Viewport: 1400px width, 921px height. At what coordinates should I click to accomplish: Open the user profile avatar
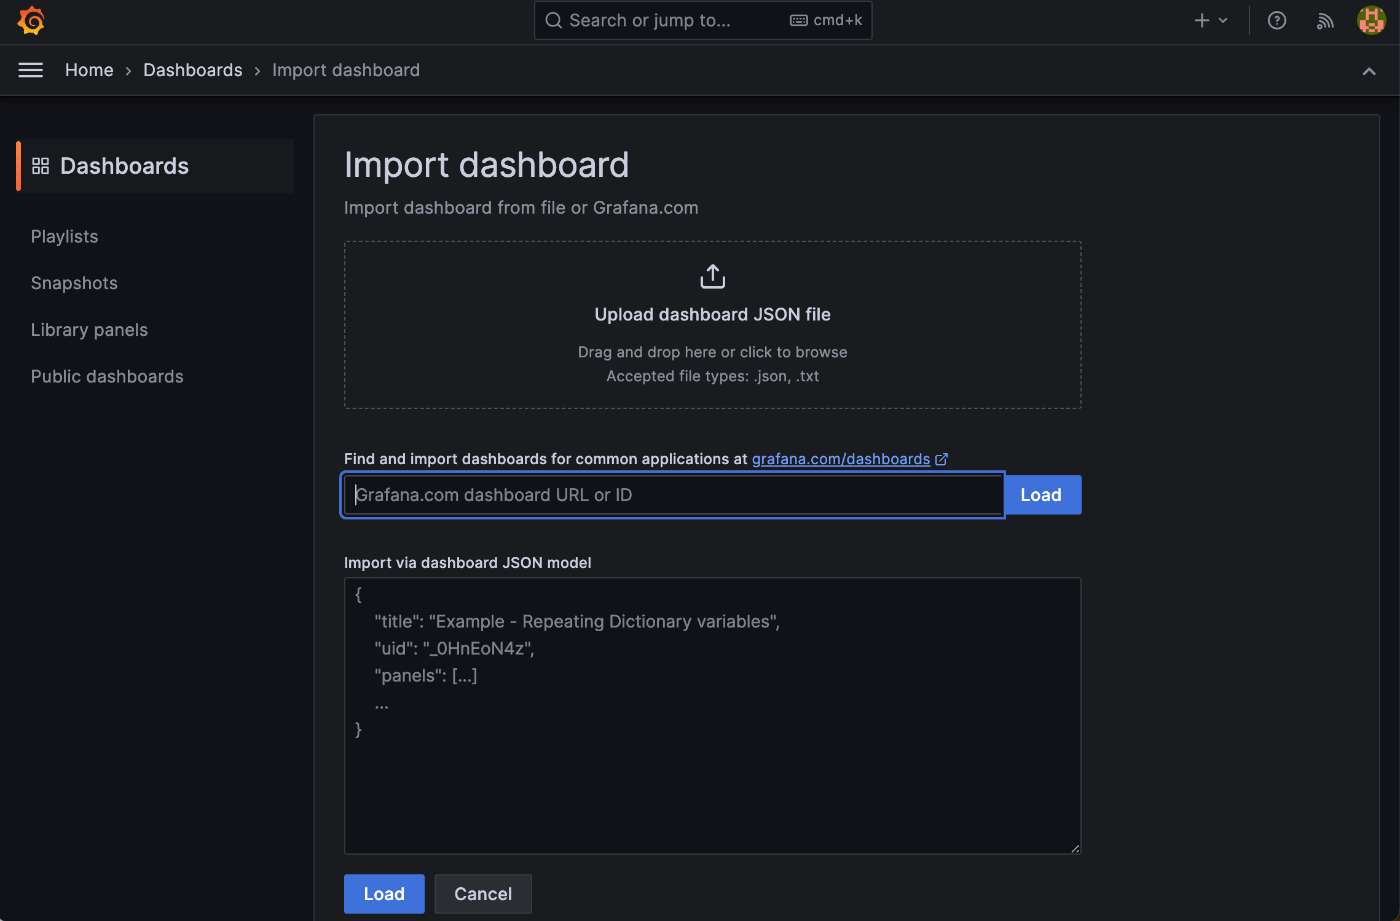point(1371,20)
